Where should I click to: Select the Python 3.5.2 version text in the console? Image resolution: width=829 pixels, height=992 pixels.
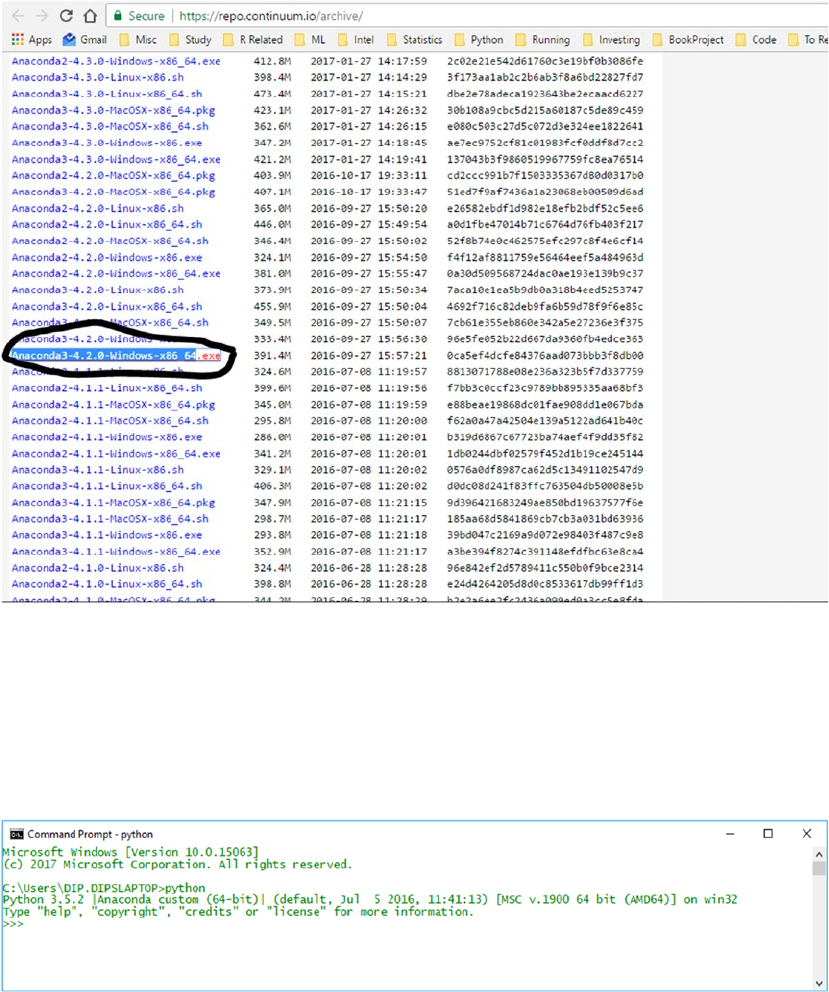[x=43, y=900]
